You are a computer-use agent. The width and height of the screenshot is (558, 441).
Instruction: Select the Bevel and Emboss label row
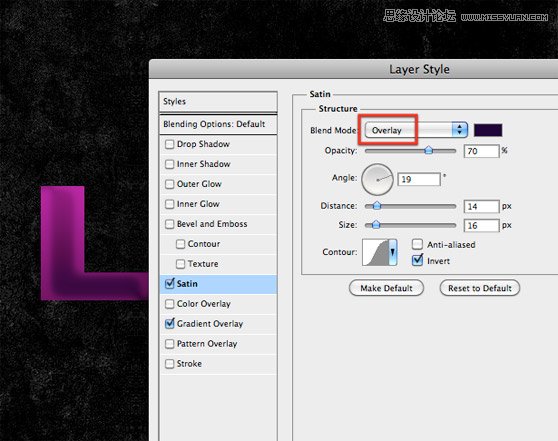point(218,224)
